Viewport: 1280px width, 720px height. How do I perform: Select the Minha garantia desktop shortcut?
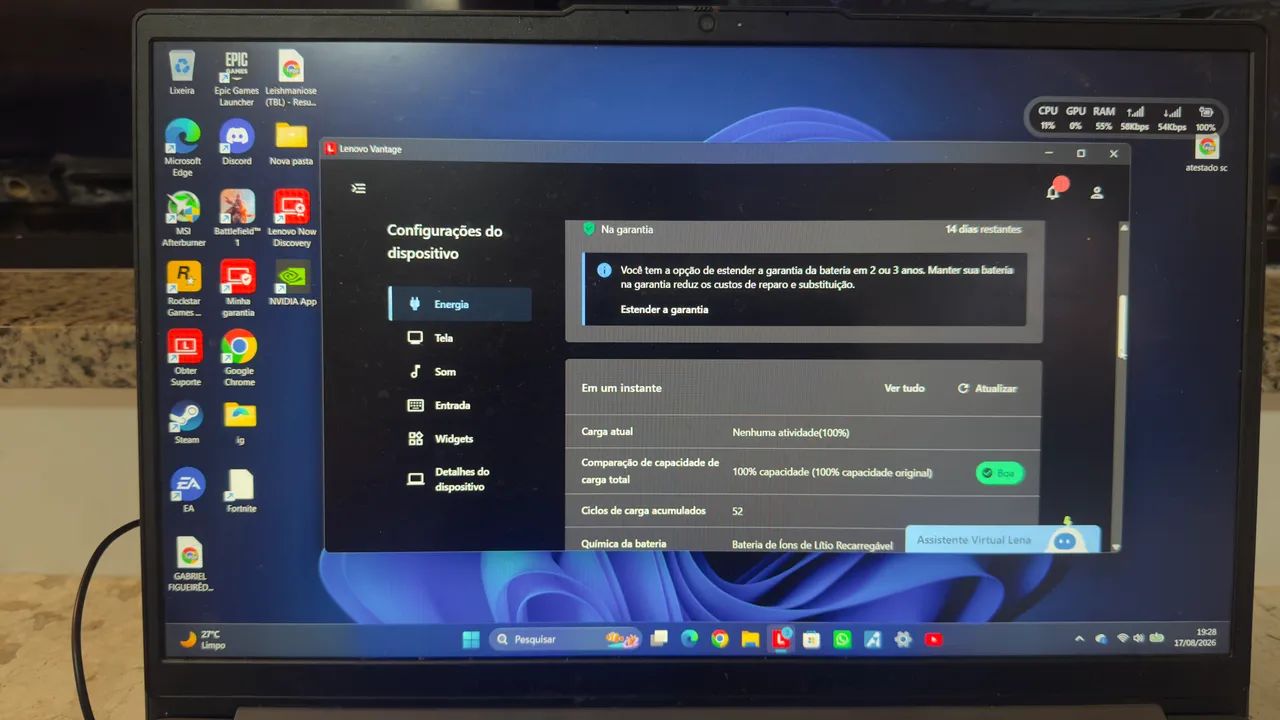point(238,289)
